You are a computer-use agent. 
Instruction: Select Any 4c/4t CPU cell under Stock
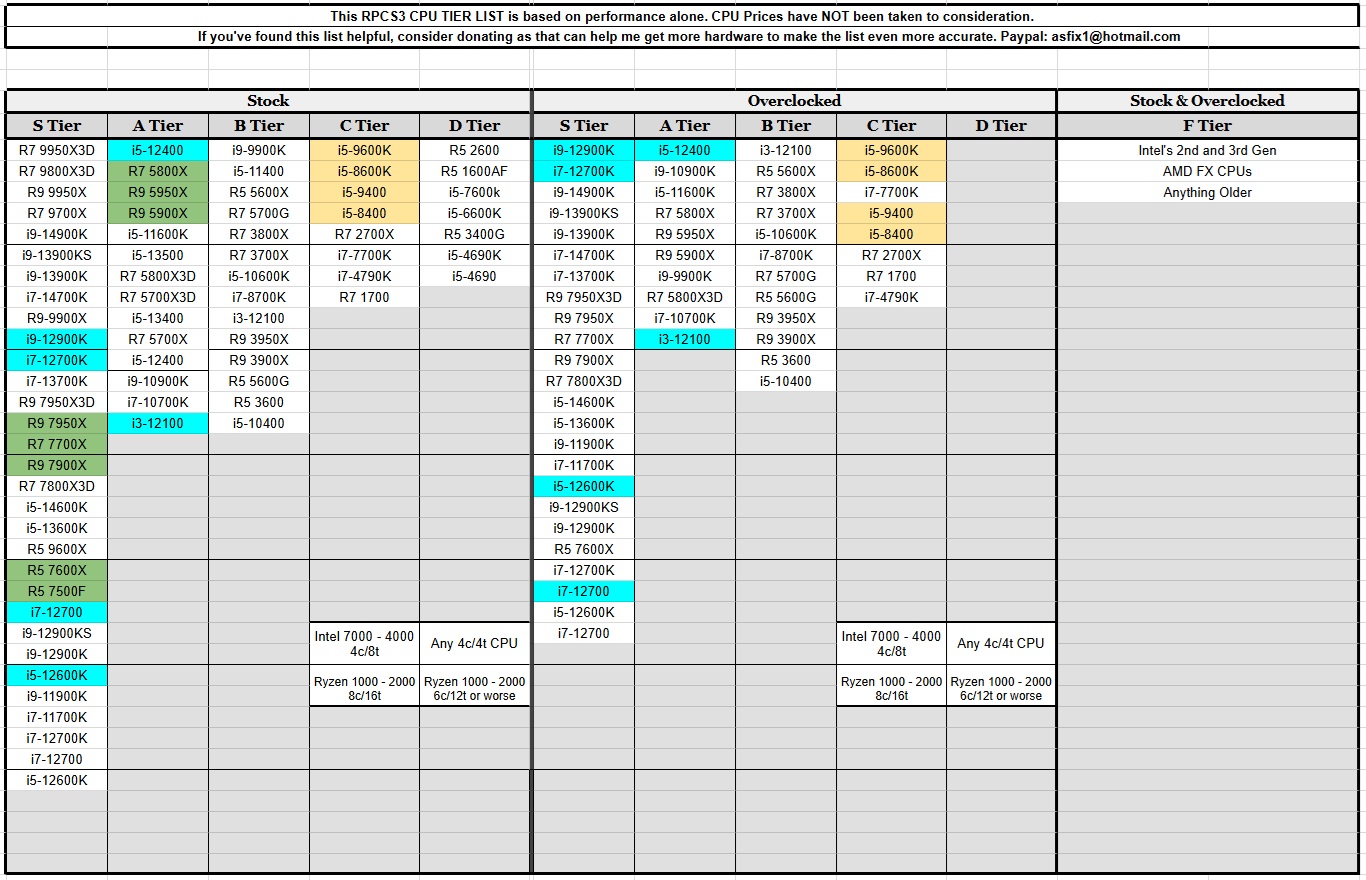click(x=475, y=643)
